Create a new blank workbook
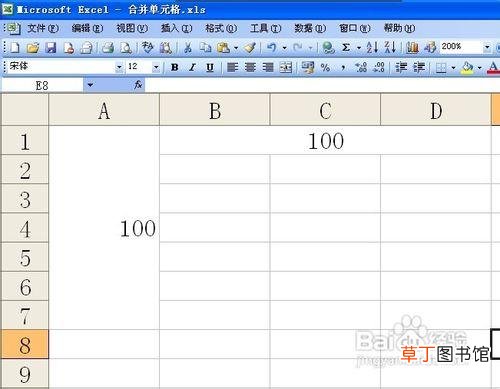The width and height of the screenshot is (500, 389). tap(15, 48)
